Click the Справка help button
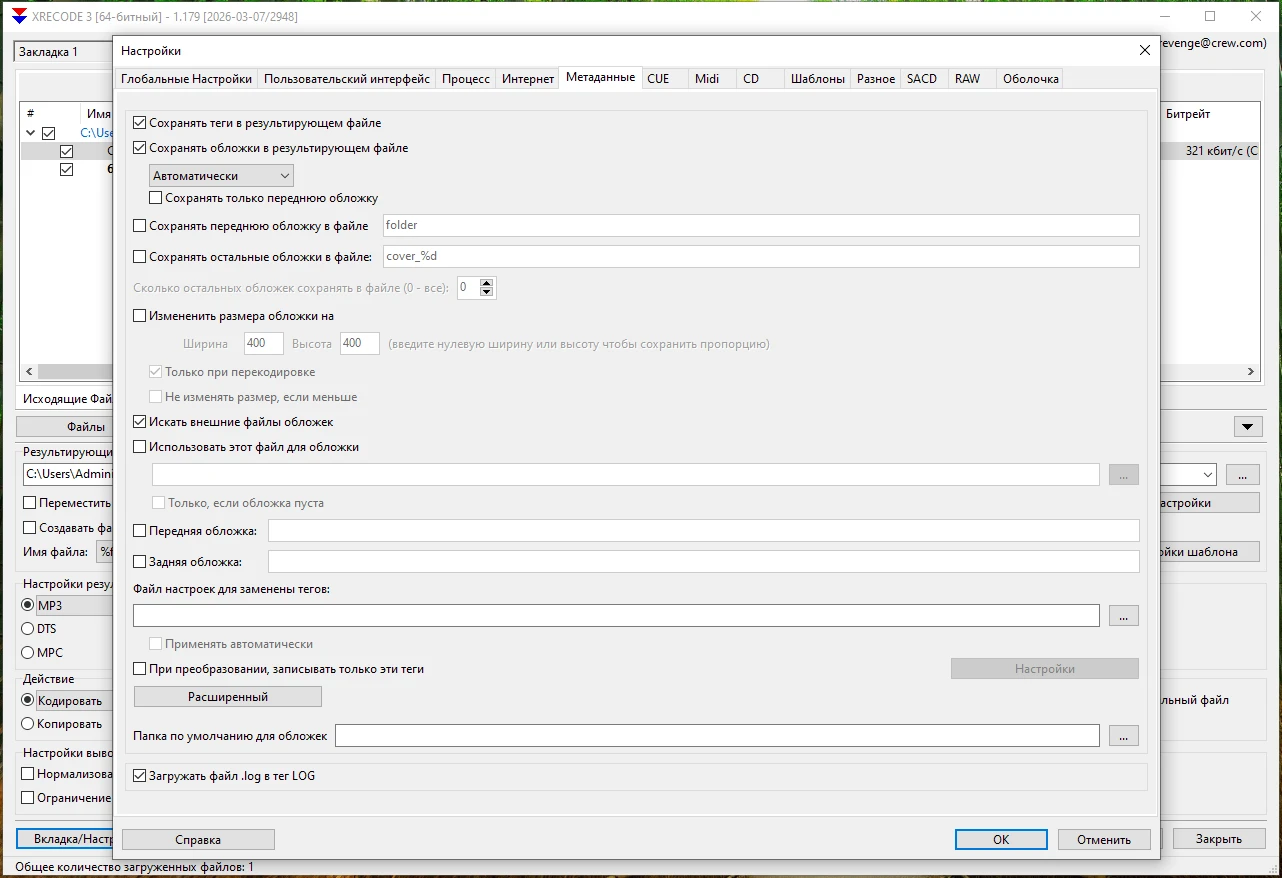1282x878 pixels. pyautogui.click(x=198, y=840)
